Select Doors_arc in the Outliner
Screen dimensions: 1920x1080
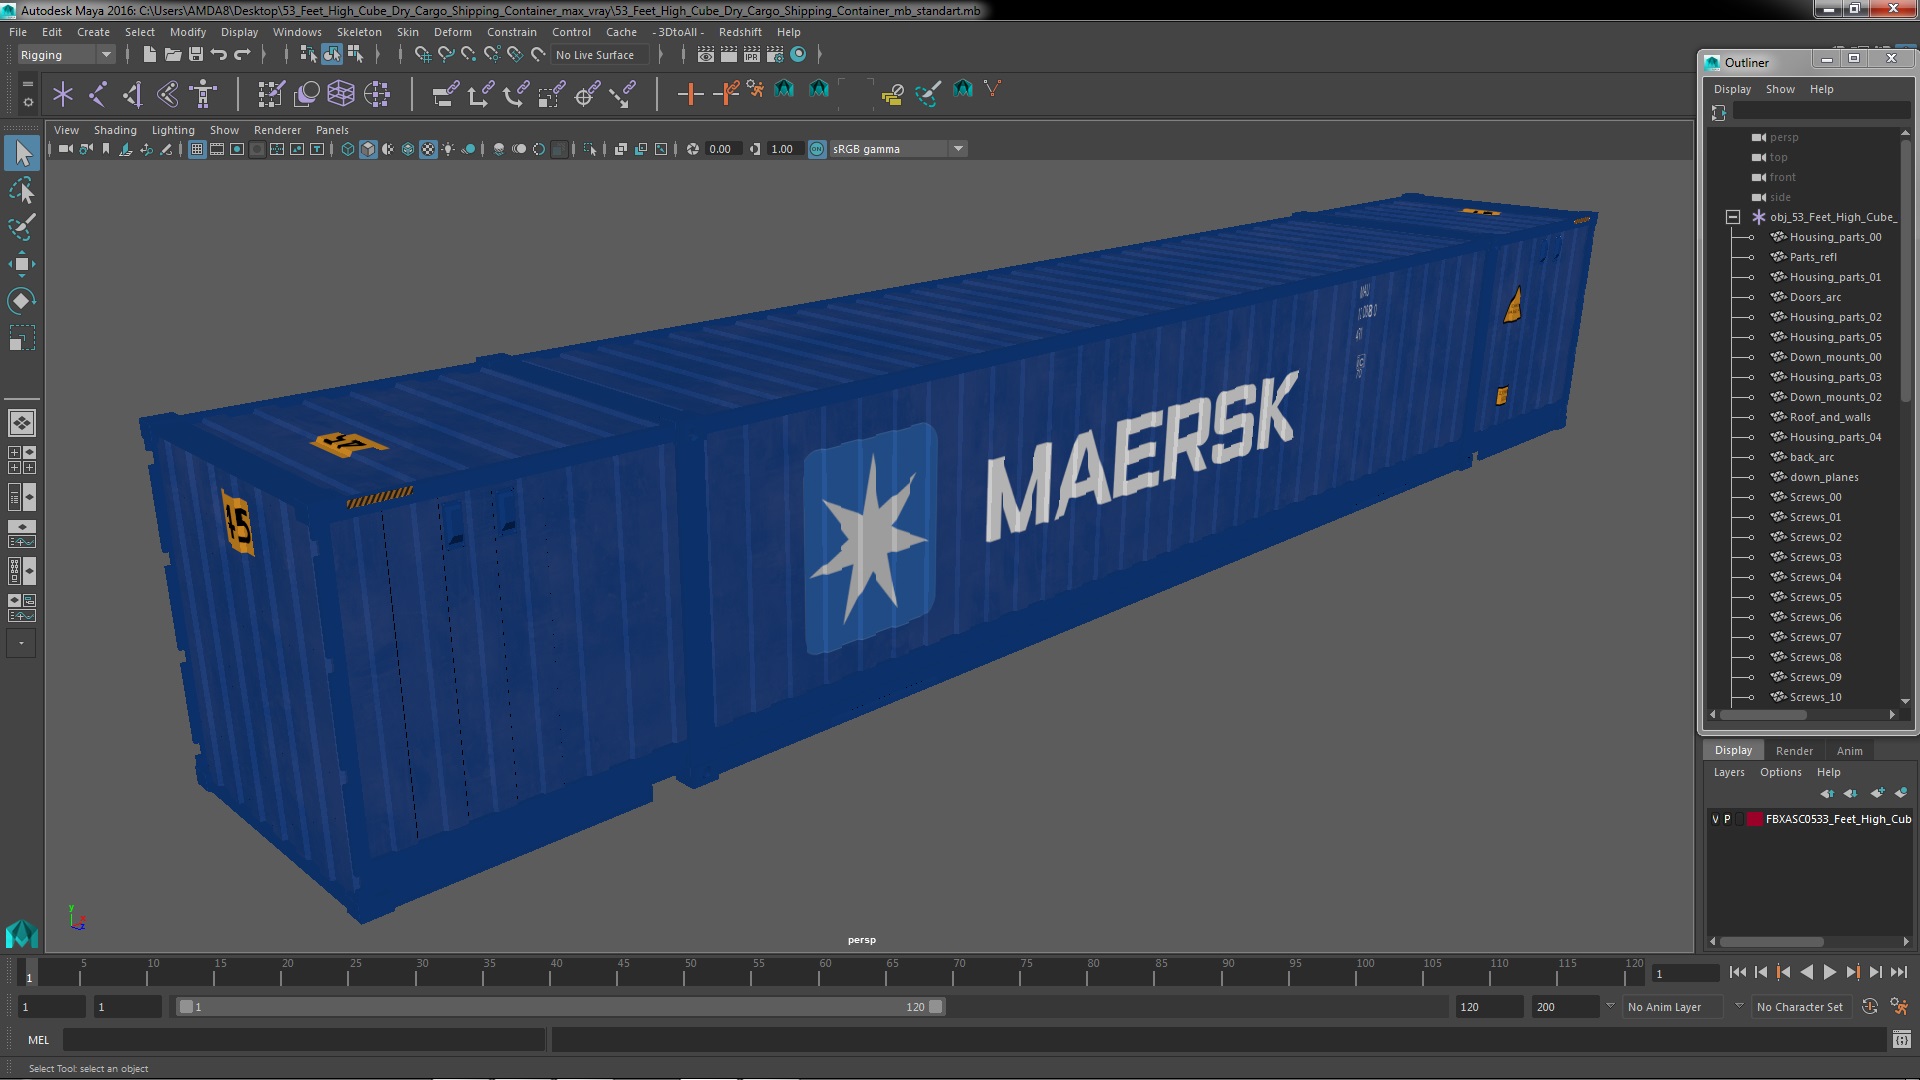tap(1815, 297)
